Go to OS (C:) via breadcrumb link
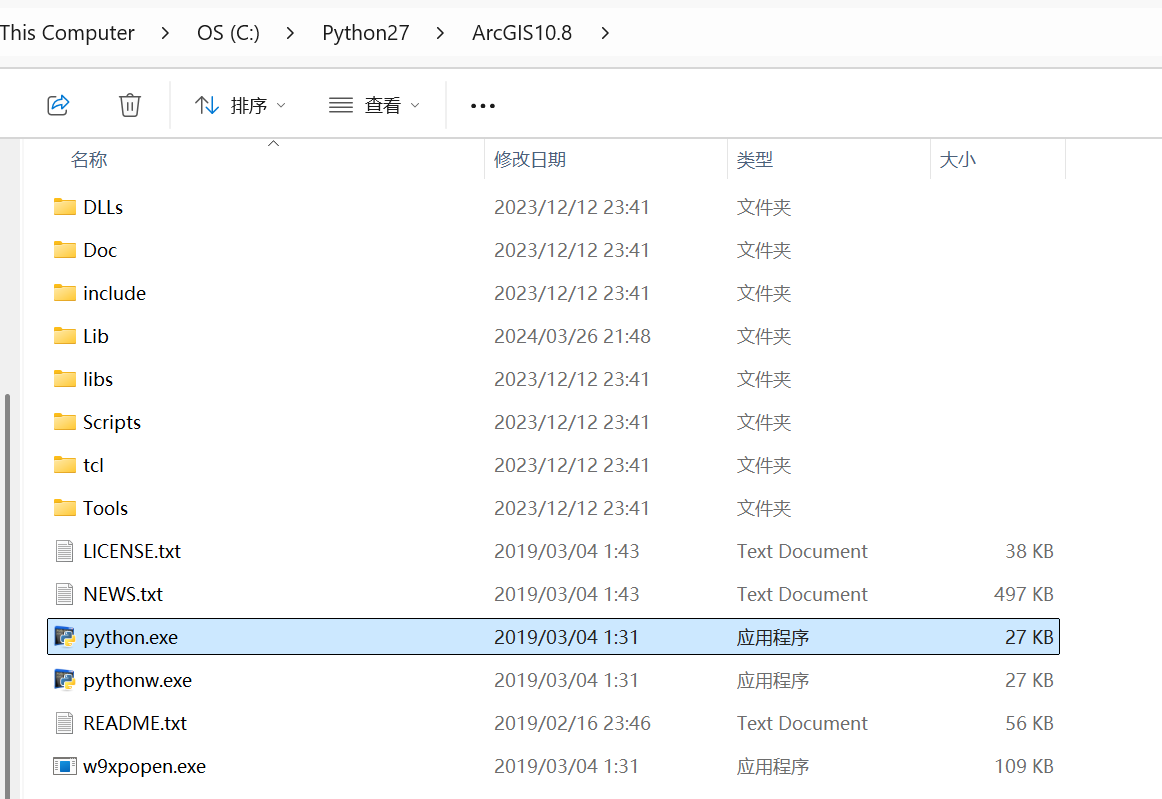This screenshot has height=799, width=1162. [228, 32]
